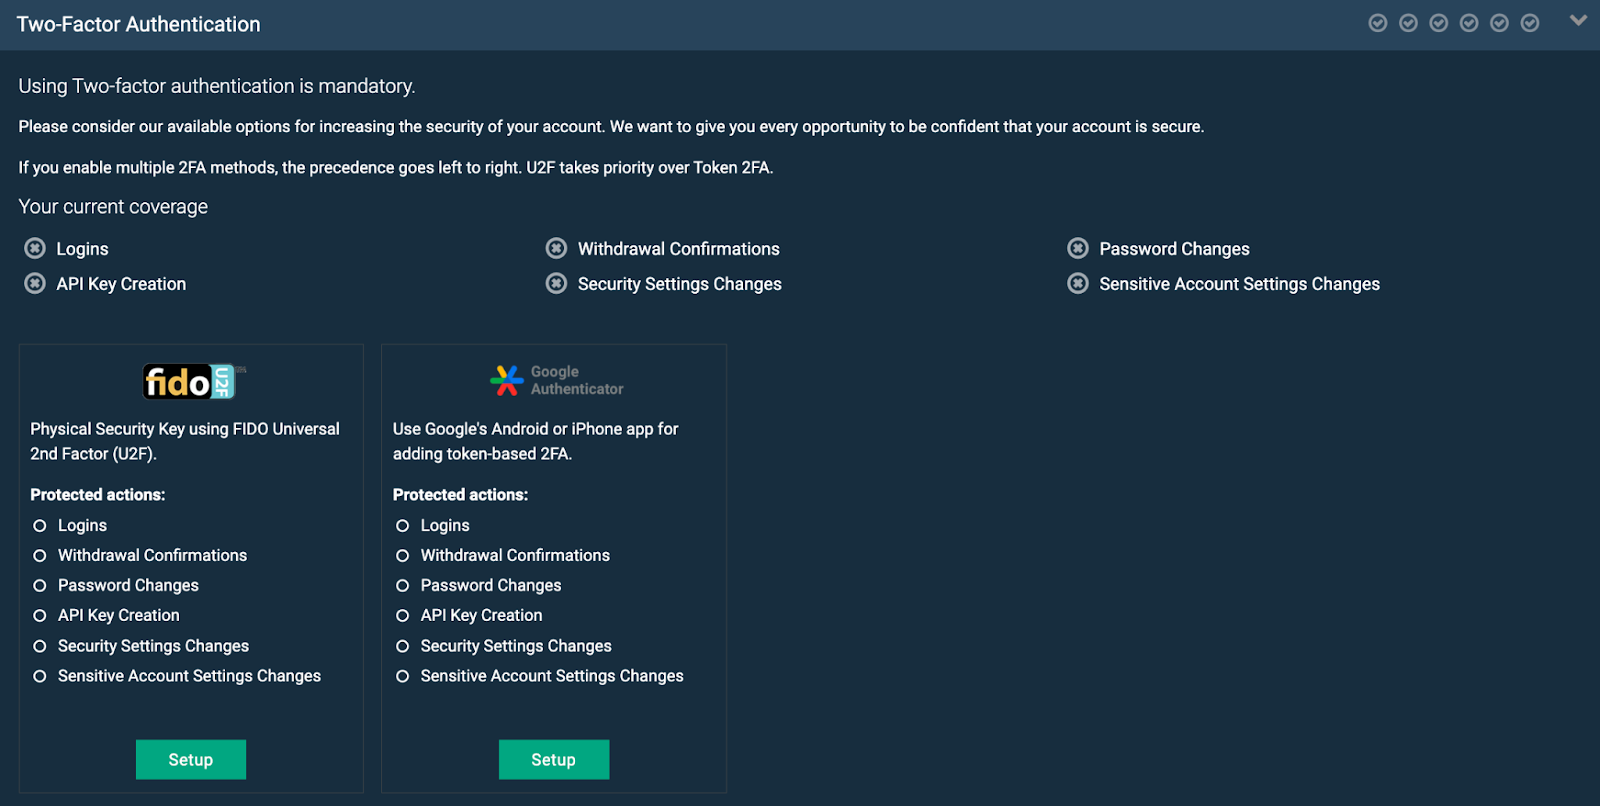This screenshot has width=1600, height=806.
Task: Select Sensitive Account Settings circle in Google card
Action: coord(403,676)
